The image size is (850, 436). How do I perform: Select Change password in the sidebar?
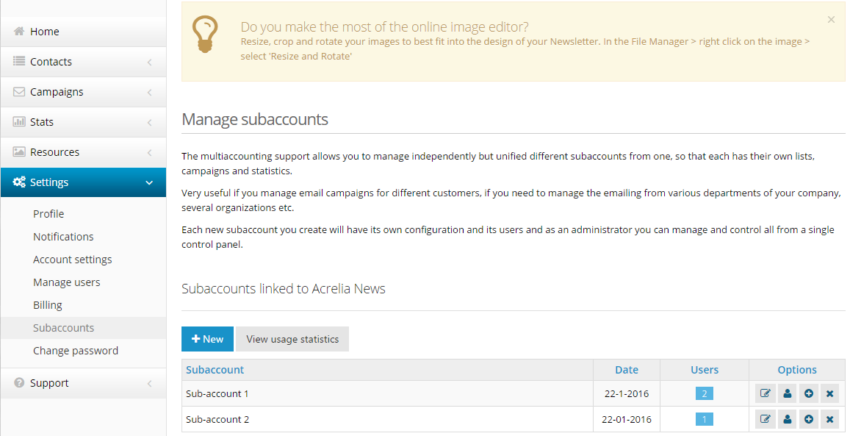[x=75, y=351]
